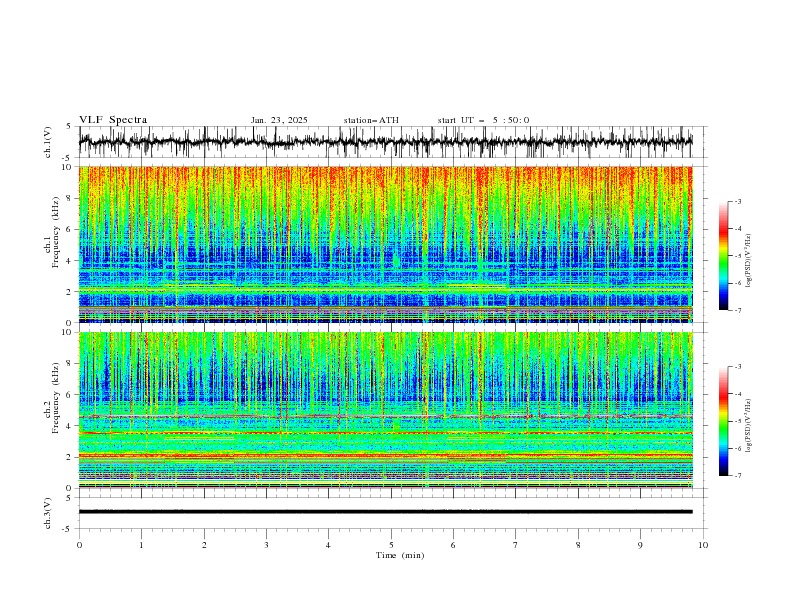The height and width of the screenshot is (612, 792).
Task: Click the ch.2 frequency axis "8" tick label
Action: pos(70,364)
